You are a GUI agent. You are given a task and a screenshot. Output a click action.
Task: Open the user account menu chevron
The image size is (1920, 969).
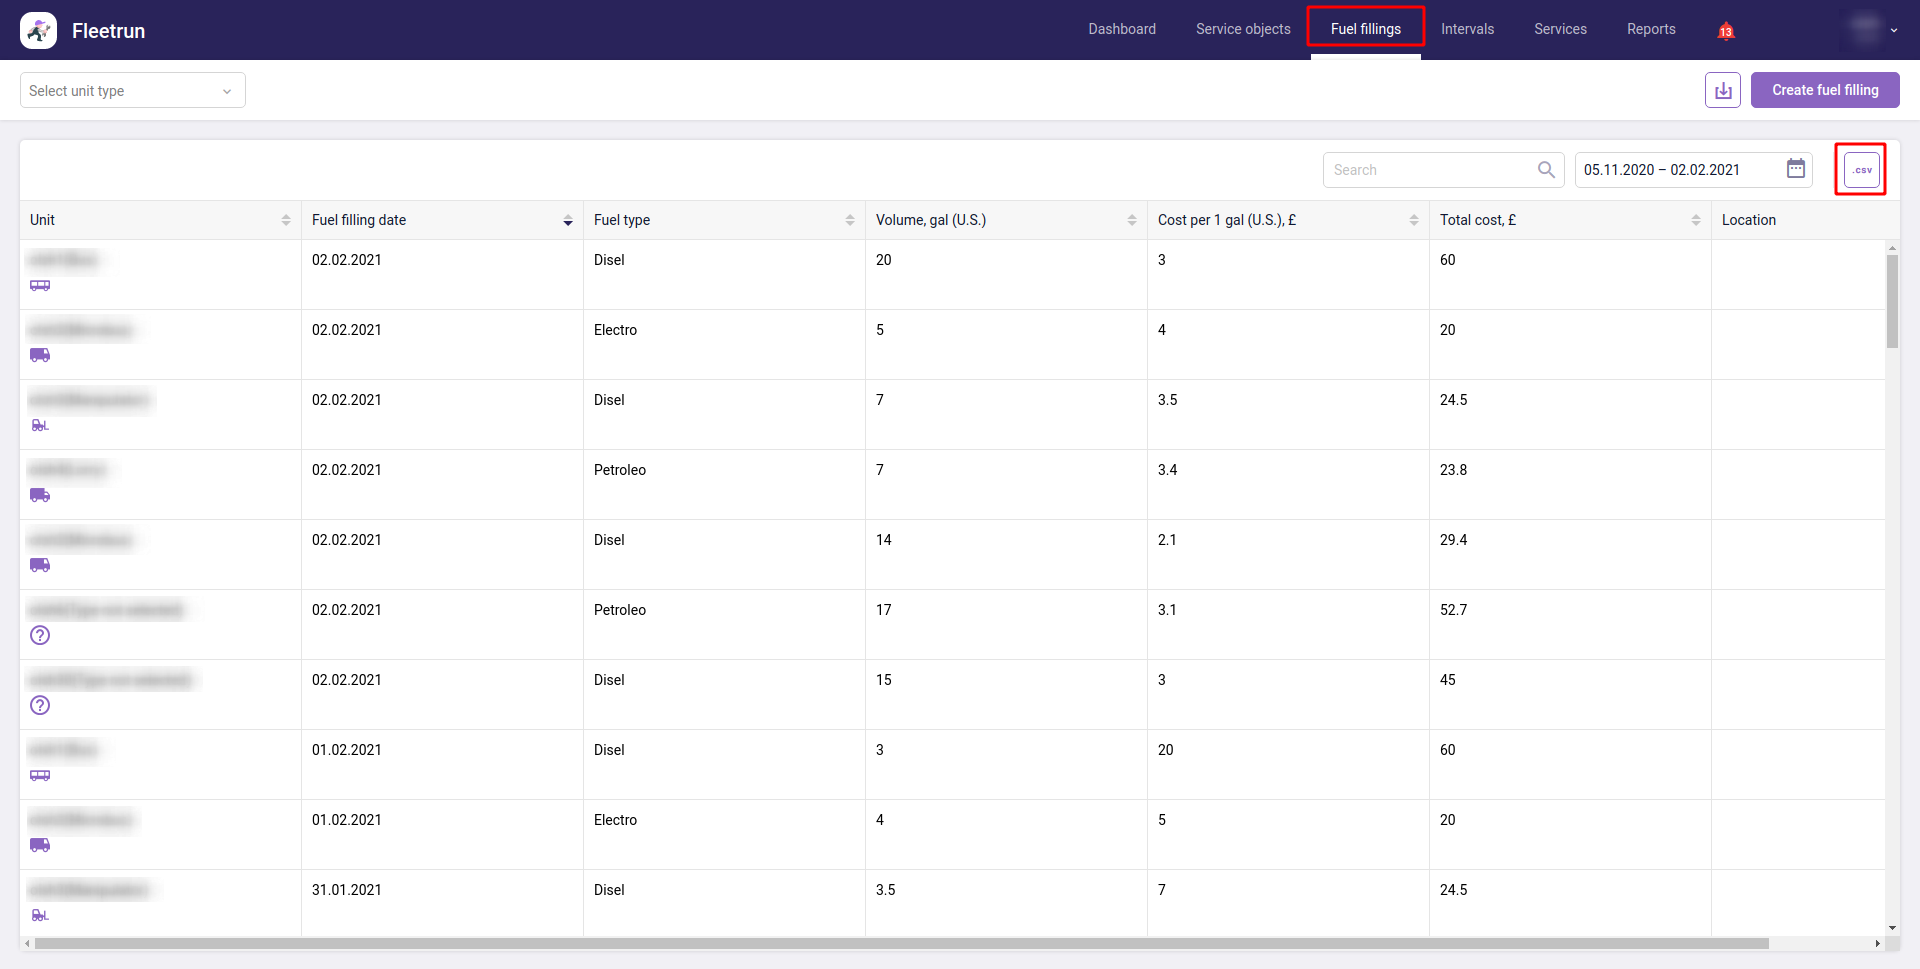point(1894,31)
